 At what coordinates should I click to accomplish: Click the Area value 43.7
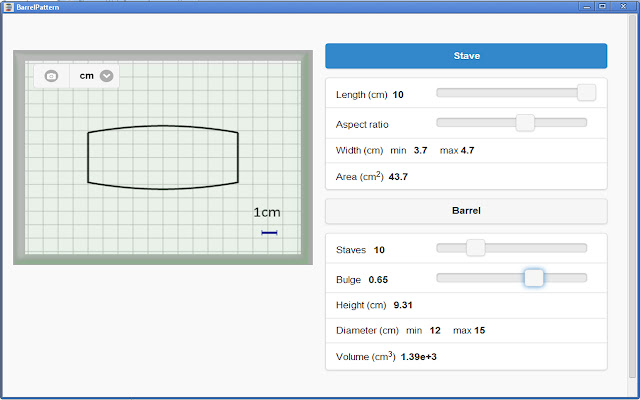(x=397, y=177)
